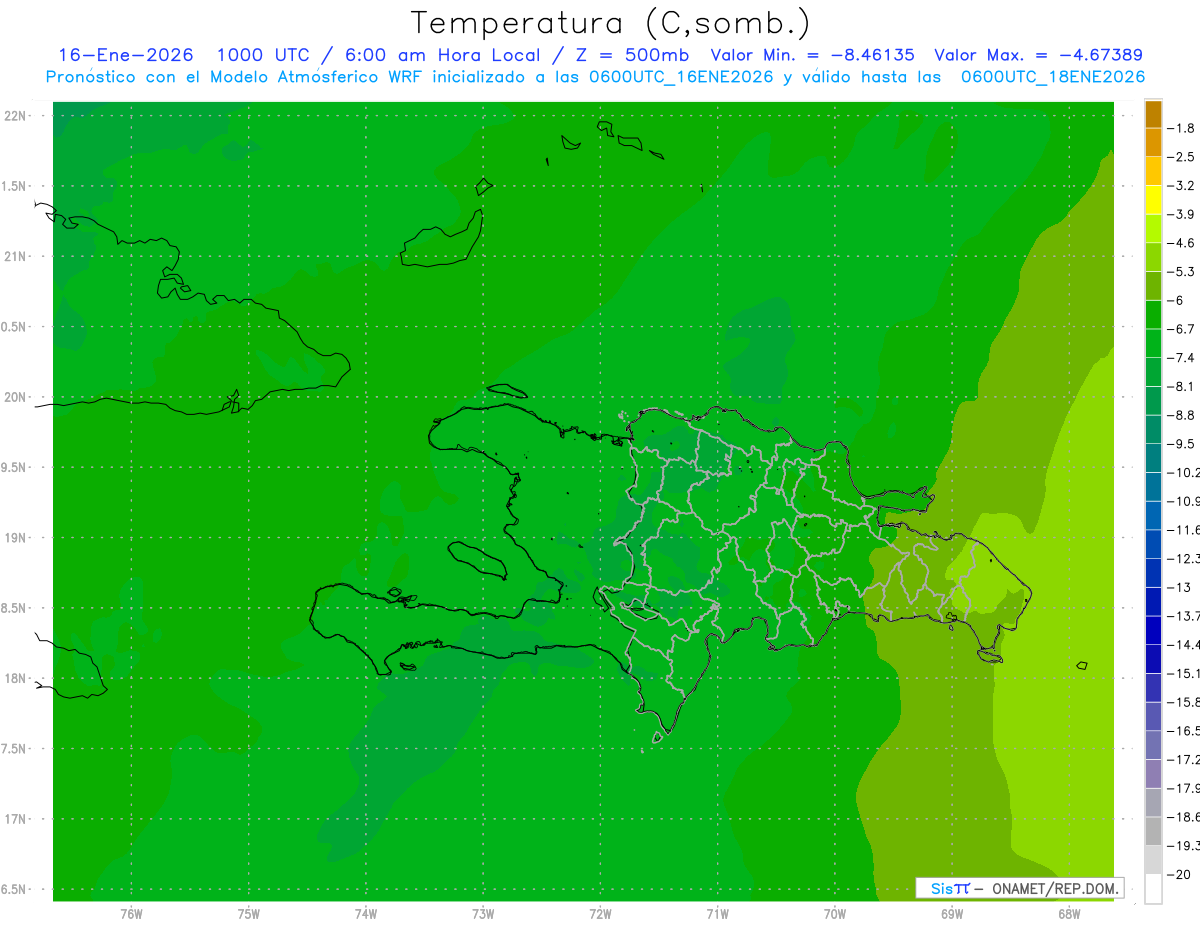Click the "73W" longitude axis label

[483, 913]
